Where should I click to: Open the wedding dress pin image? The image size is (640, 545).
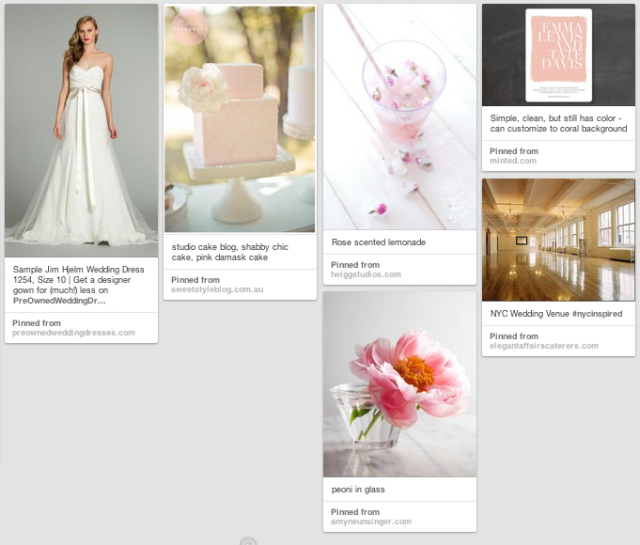[x=81, y=131]
